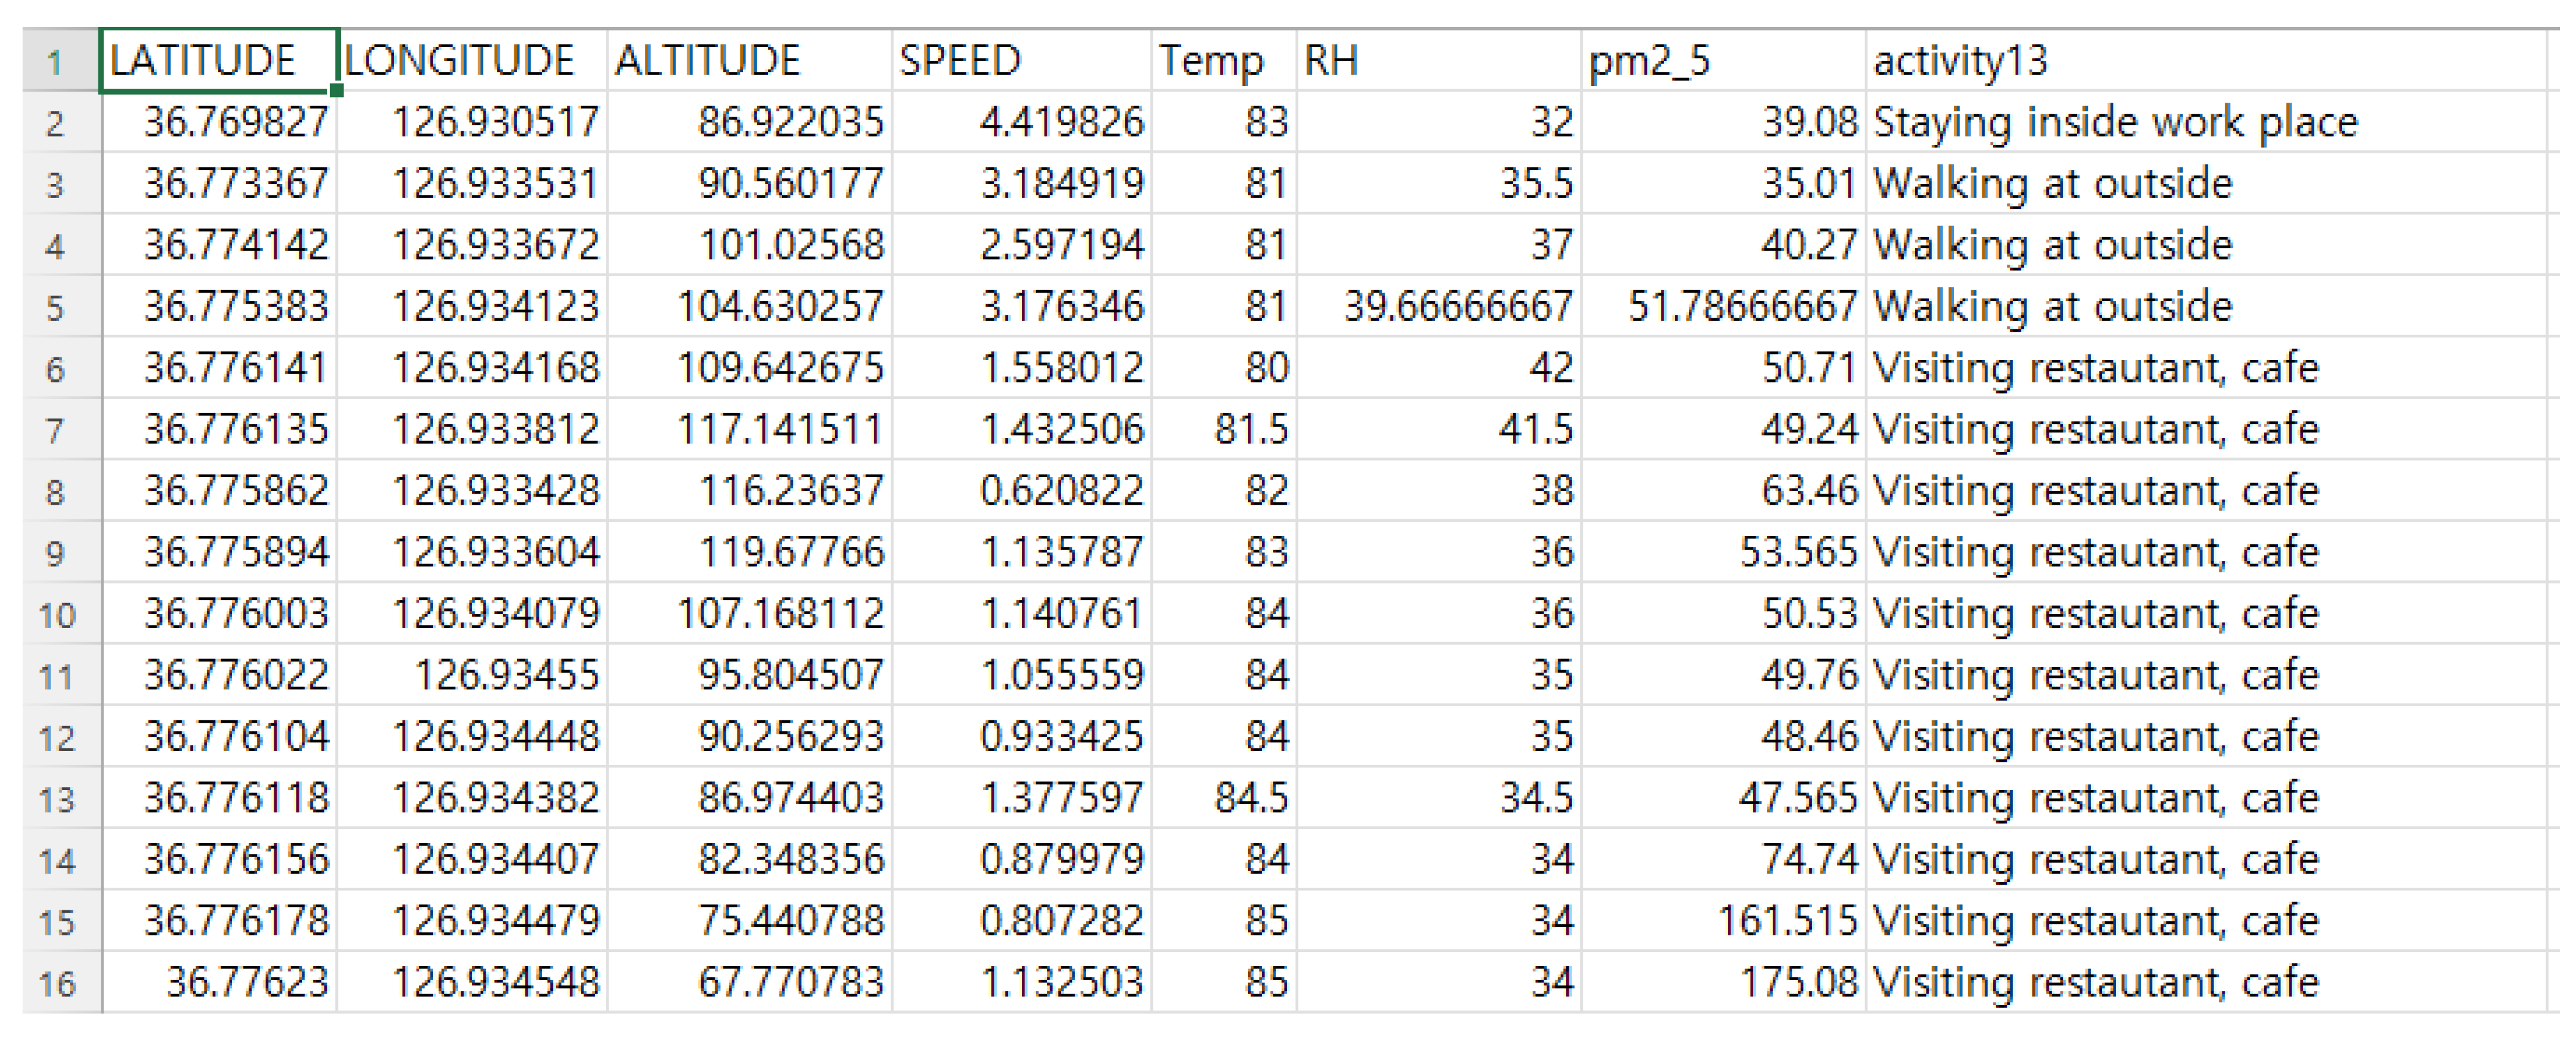This screenshot has width=2576, height=1038.
Task: Click the fill handle on the LATITUDE cell
Action: click(x=337, y=91)
